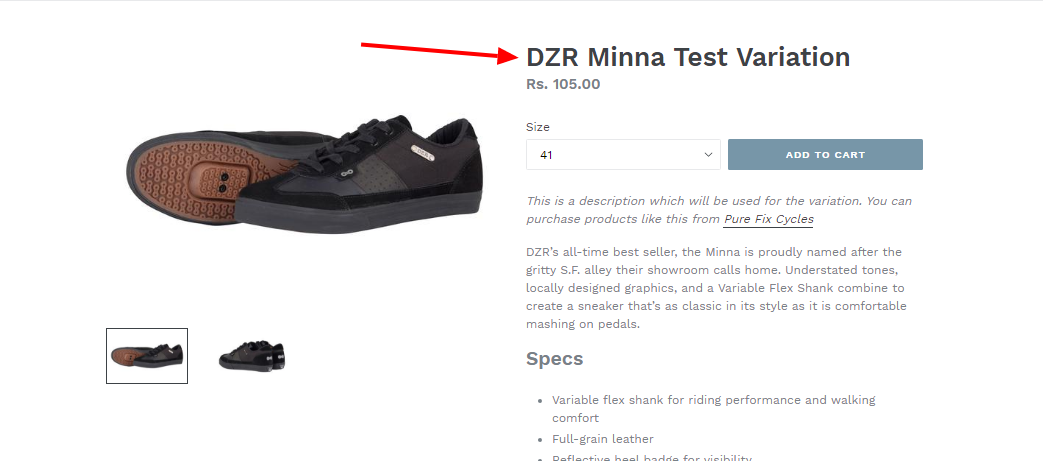Click the Variable flex shank bullet item
1043x461 pixels.
(713, 408)
